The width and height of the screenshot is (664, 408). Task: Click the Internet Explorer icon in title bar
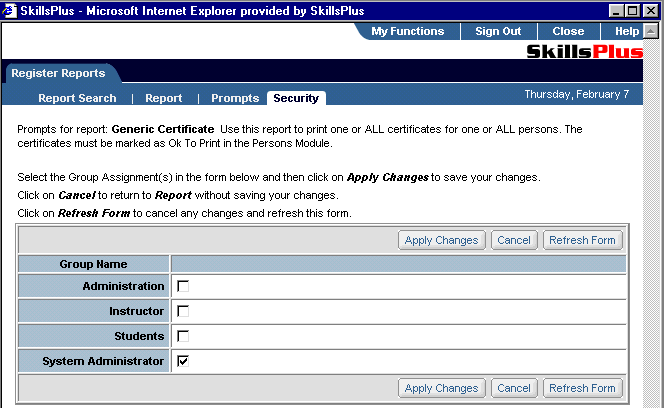tap(9, 10)
